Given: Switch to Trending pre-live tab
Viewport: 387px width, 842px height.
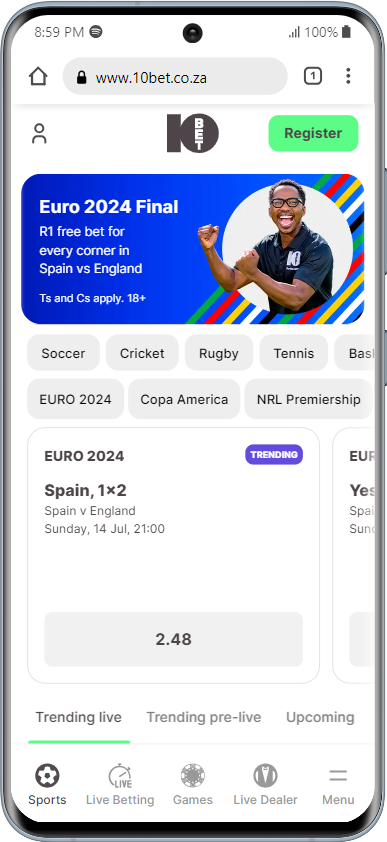Looking at the screenshot, I should coord(204,717).
